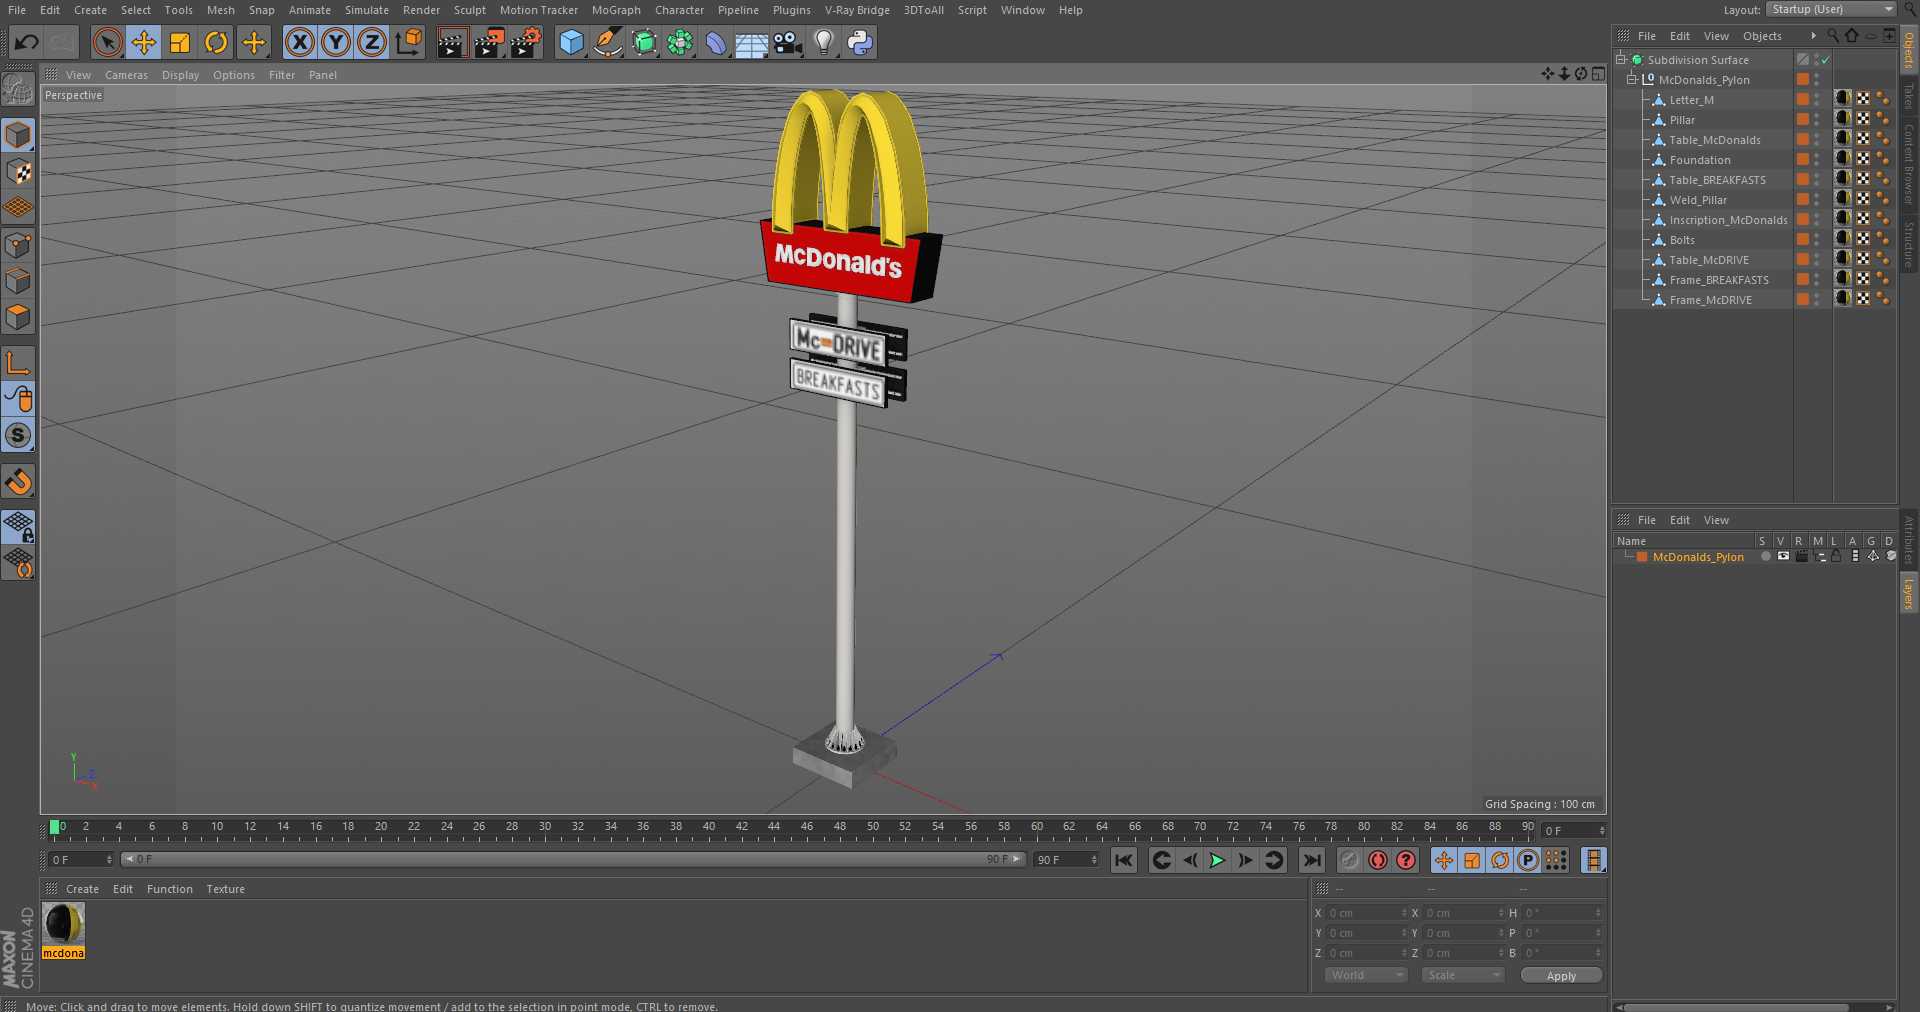This screenshot has width=1920, height=1012.
Task: Click the X position input field
Action: point(1366,913)
